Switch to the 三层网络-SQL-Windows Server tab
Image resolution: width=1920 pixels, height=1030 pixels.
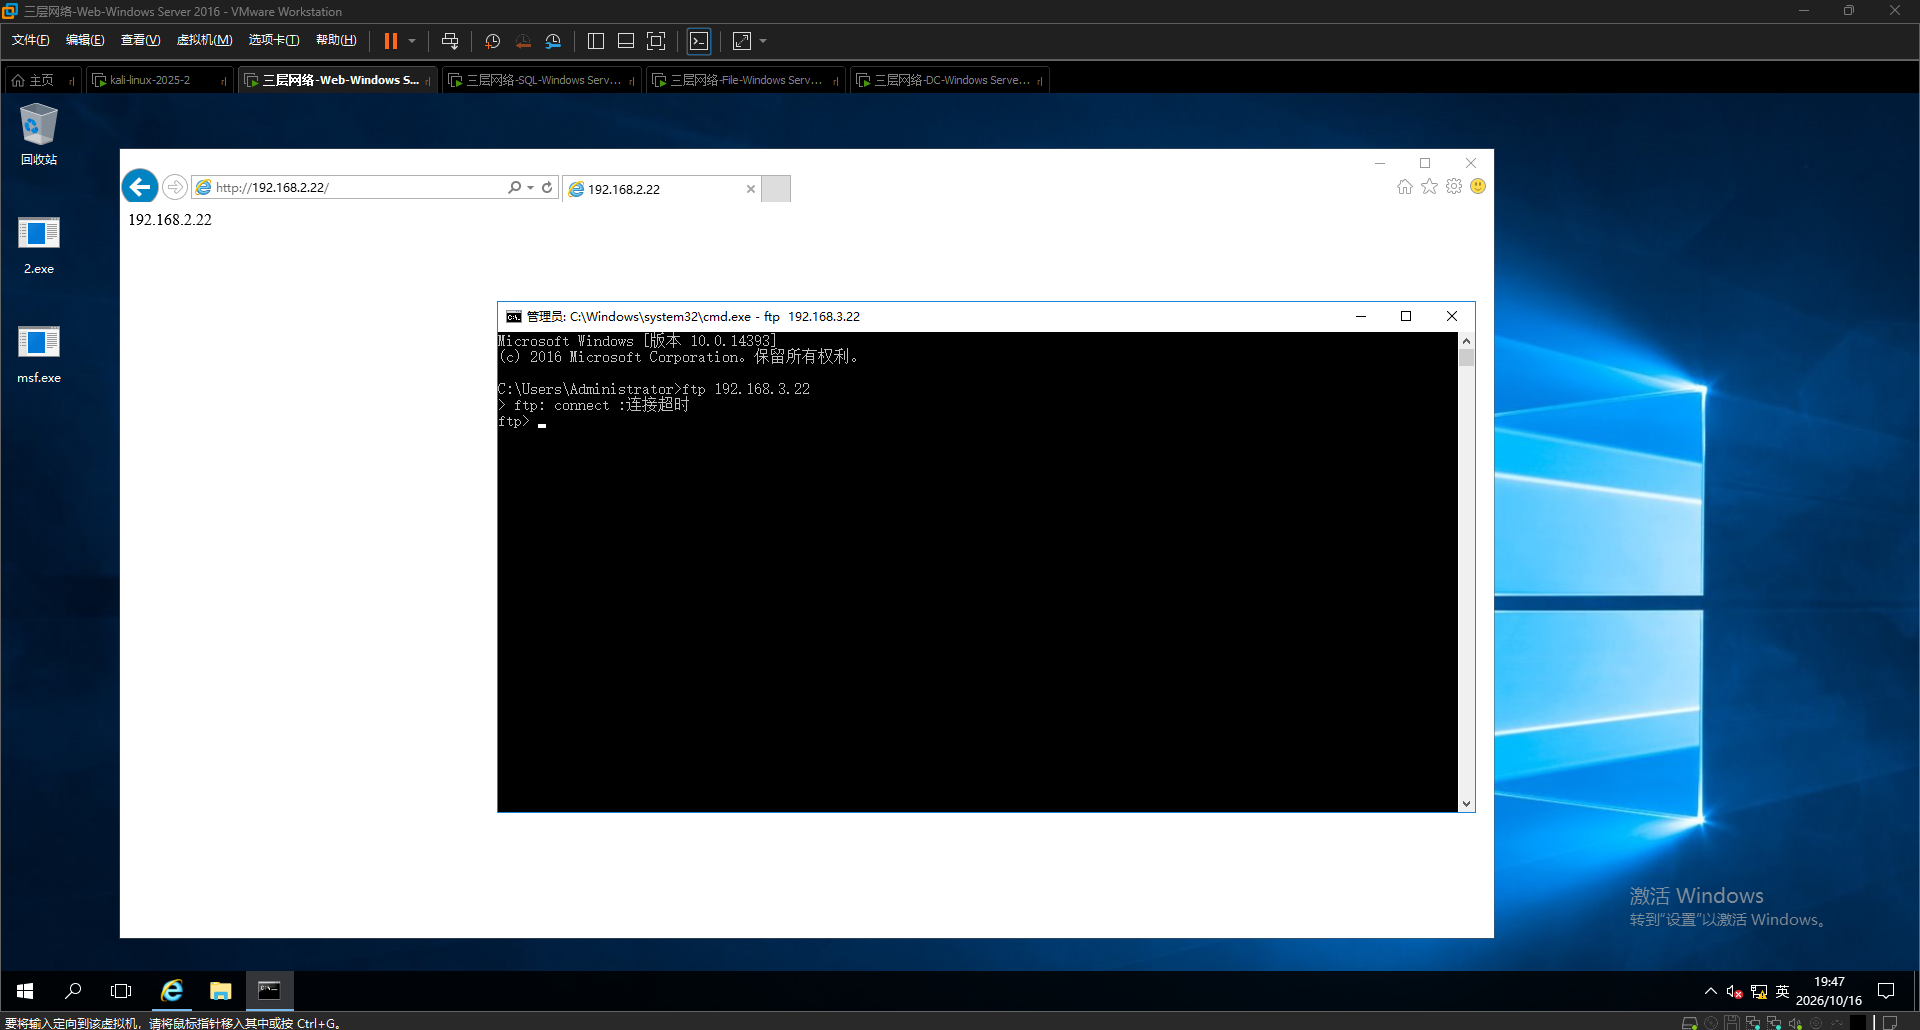point(543,80)
